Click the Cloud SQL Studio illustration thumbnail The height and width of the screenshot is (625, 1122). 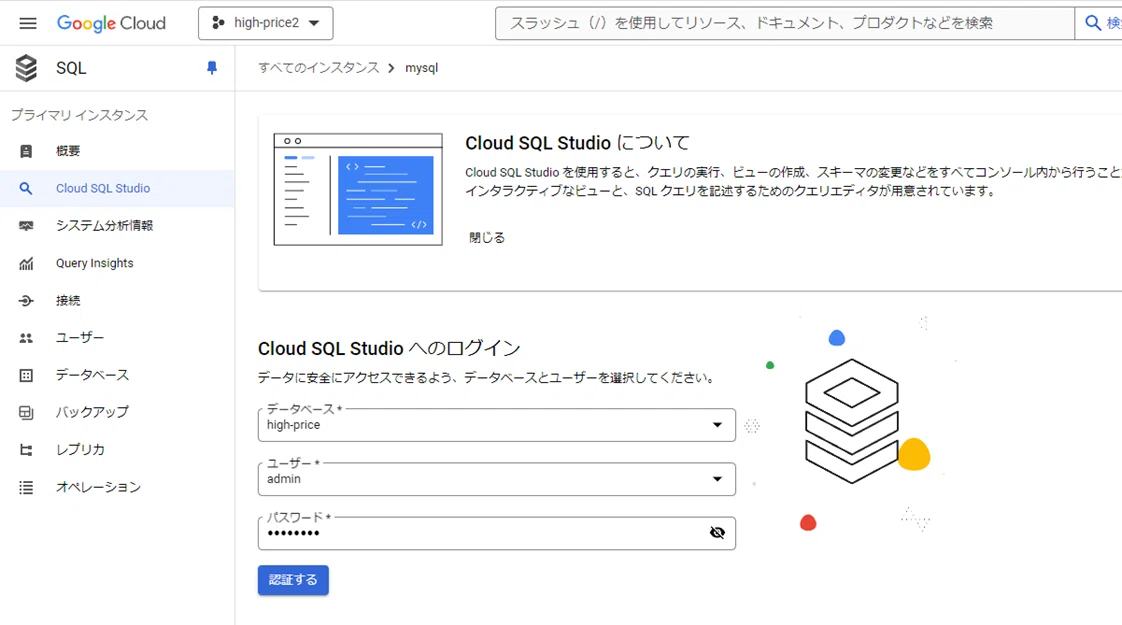pos(358,189)
